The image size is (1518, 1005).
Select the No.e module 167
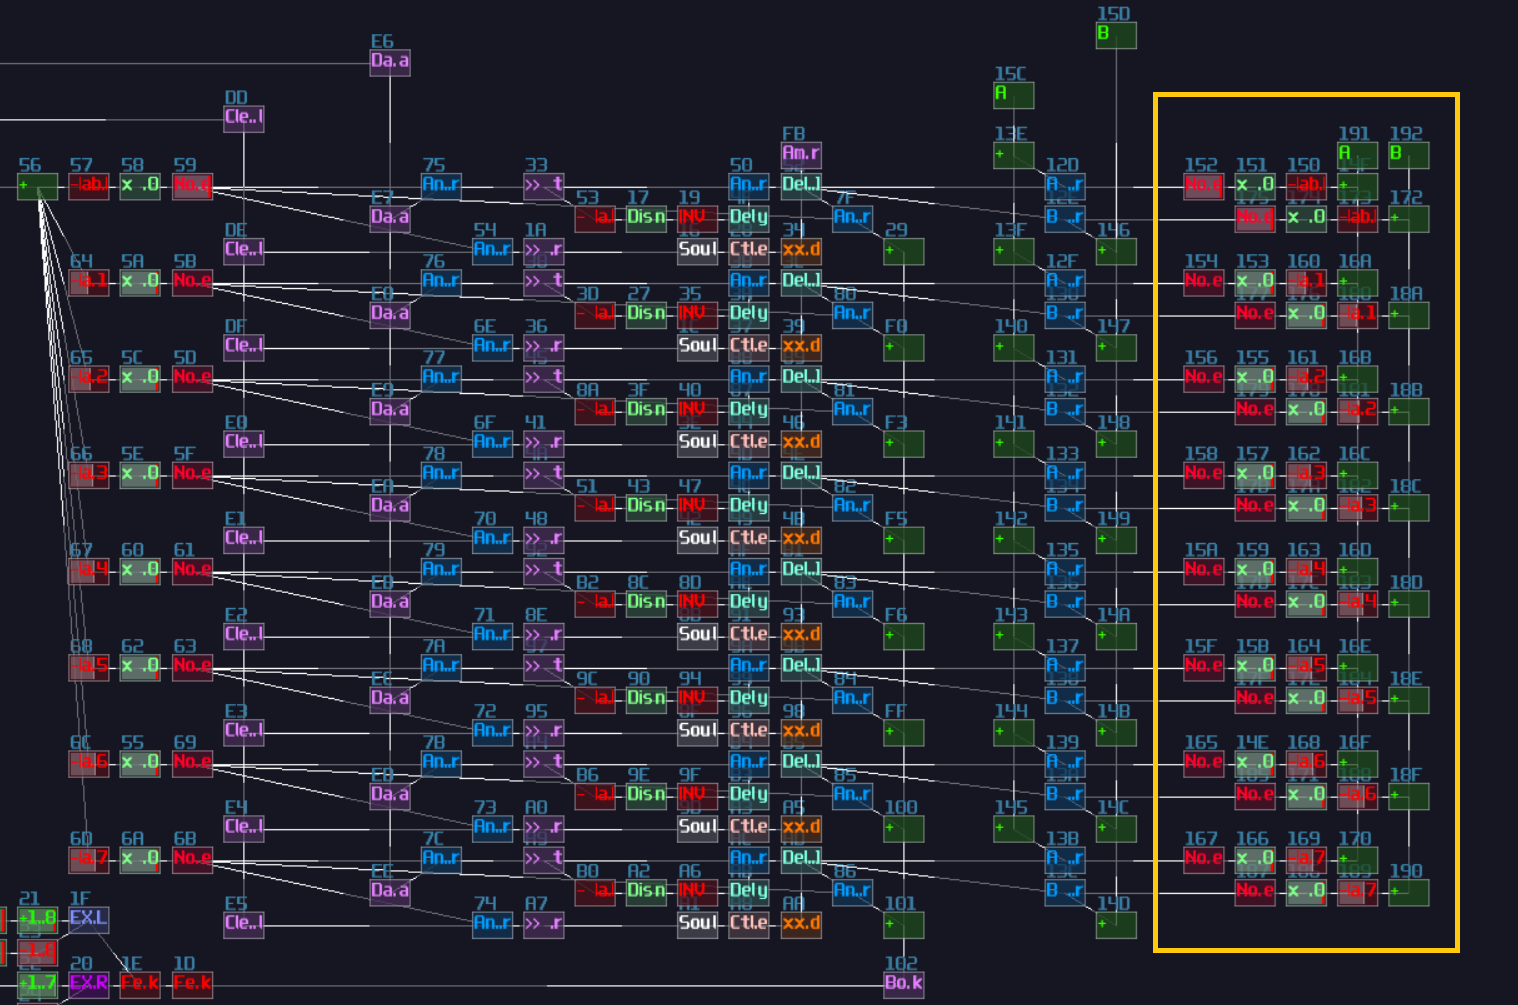1204,859
